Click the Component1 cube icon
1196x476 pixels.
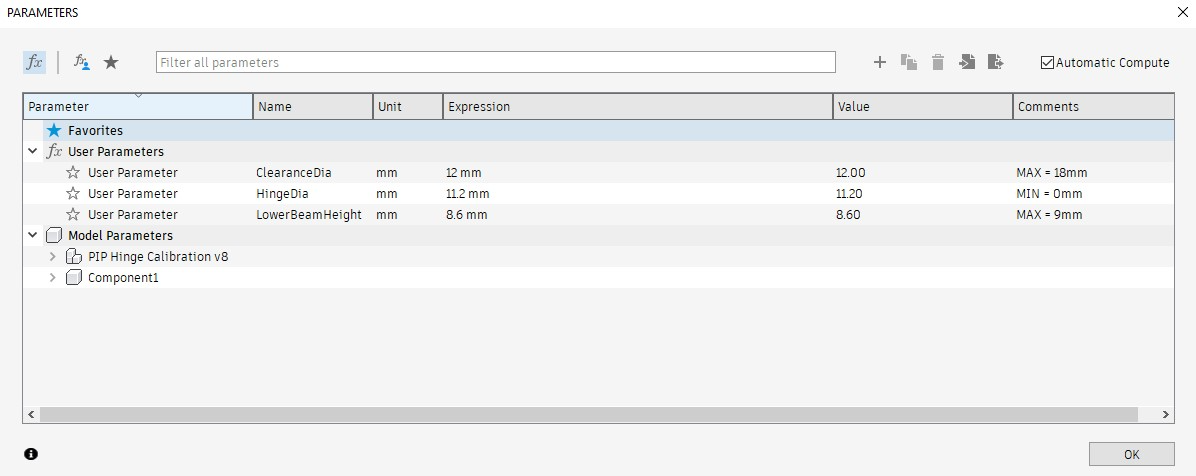[x=74, y=278]
